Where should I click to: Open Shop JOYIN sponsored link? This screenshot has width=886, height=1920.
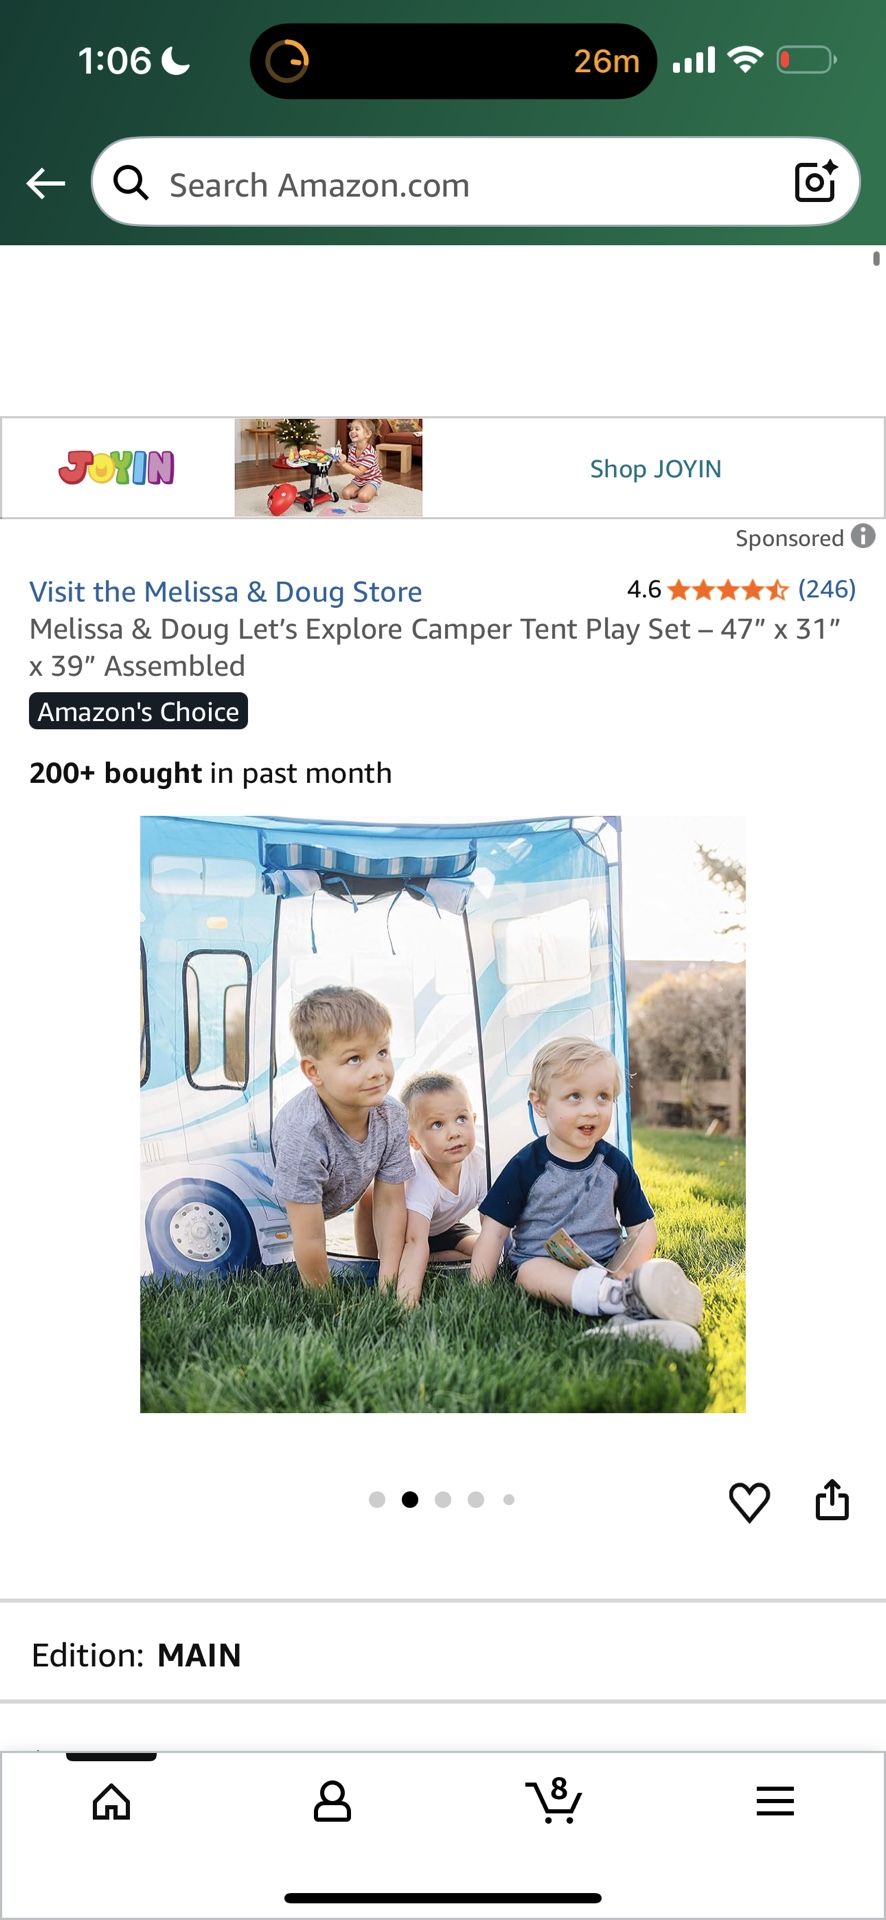(x=655, y=469)
